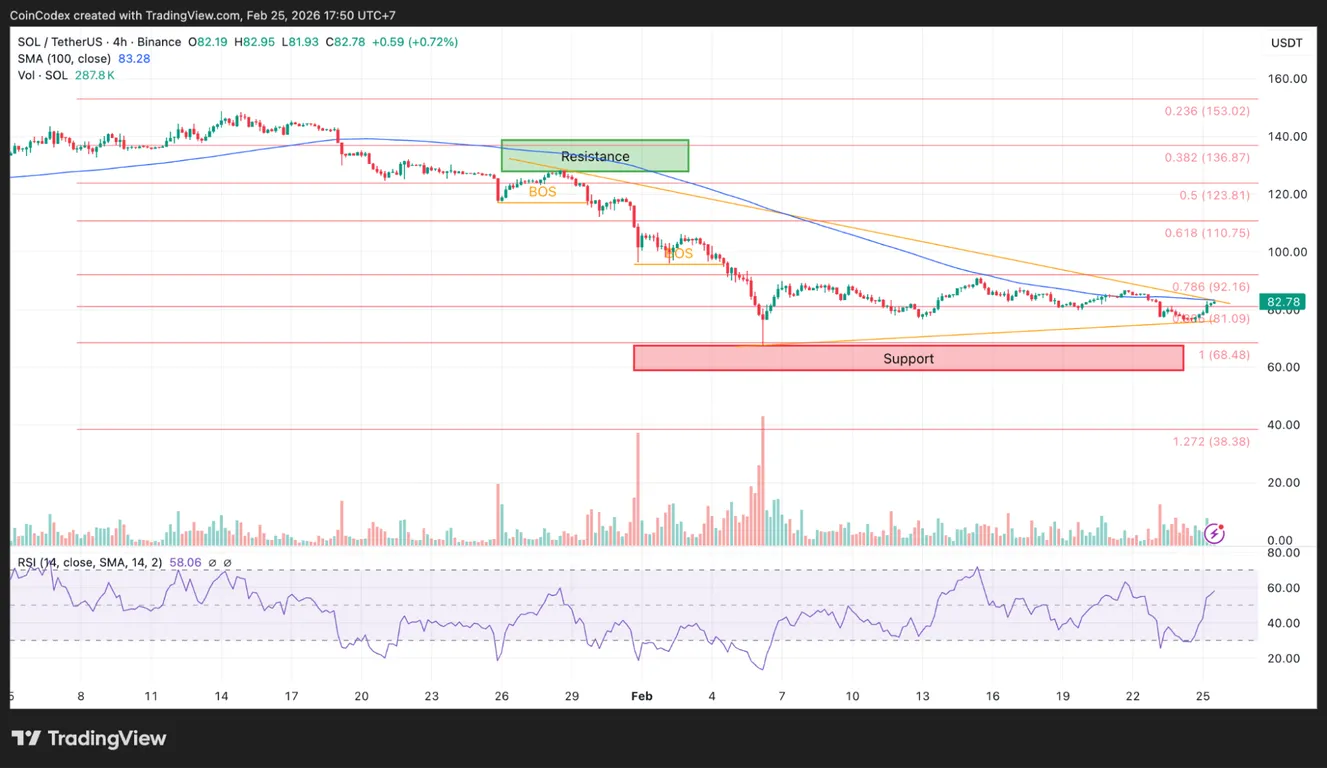Click the SMA value 83.28
The height and width of the screenshot is (768, 1327).
tap(134, 59)
